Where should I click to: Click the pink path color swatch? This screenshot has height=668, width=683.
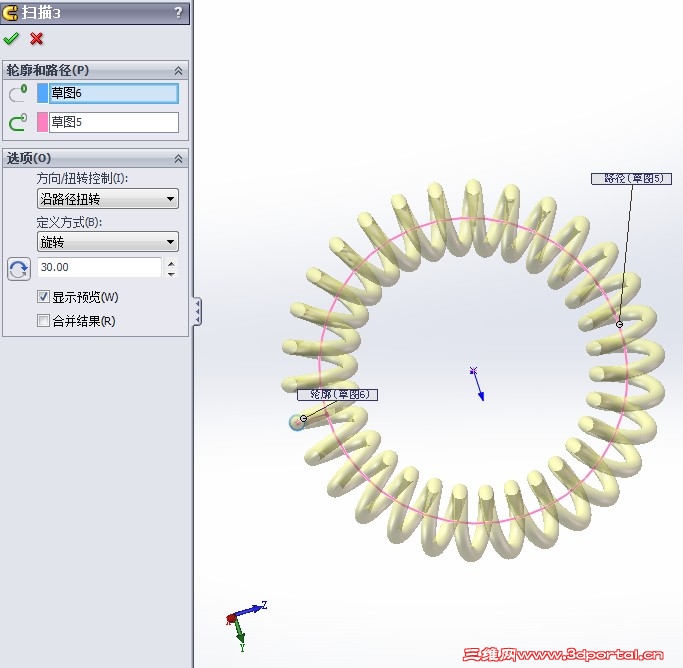(42, 122)
